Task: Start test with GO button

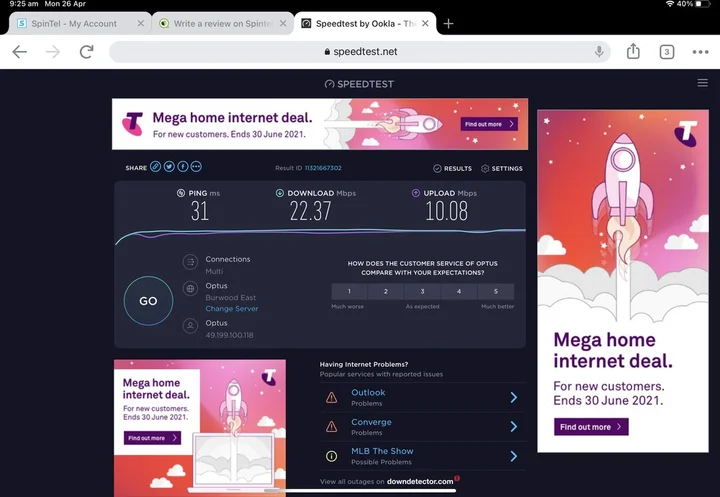Action: point(148,301)
